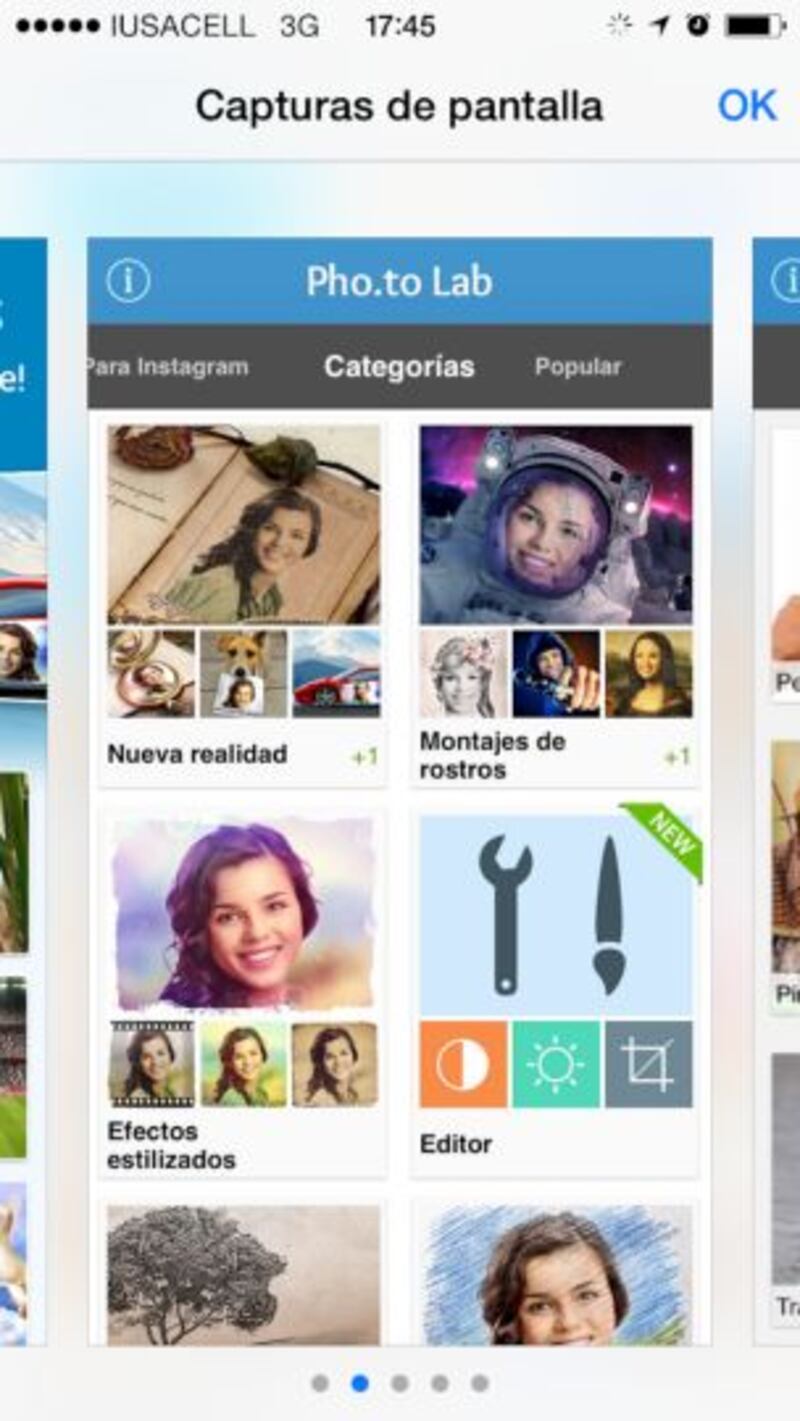Select the crop tool icon
The height and width of the screenshot is (1421, 800).
point(648,1064)
